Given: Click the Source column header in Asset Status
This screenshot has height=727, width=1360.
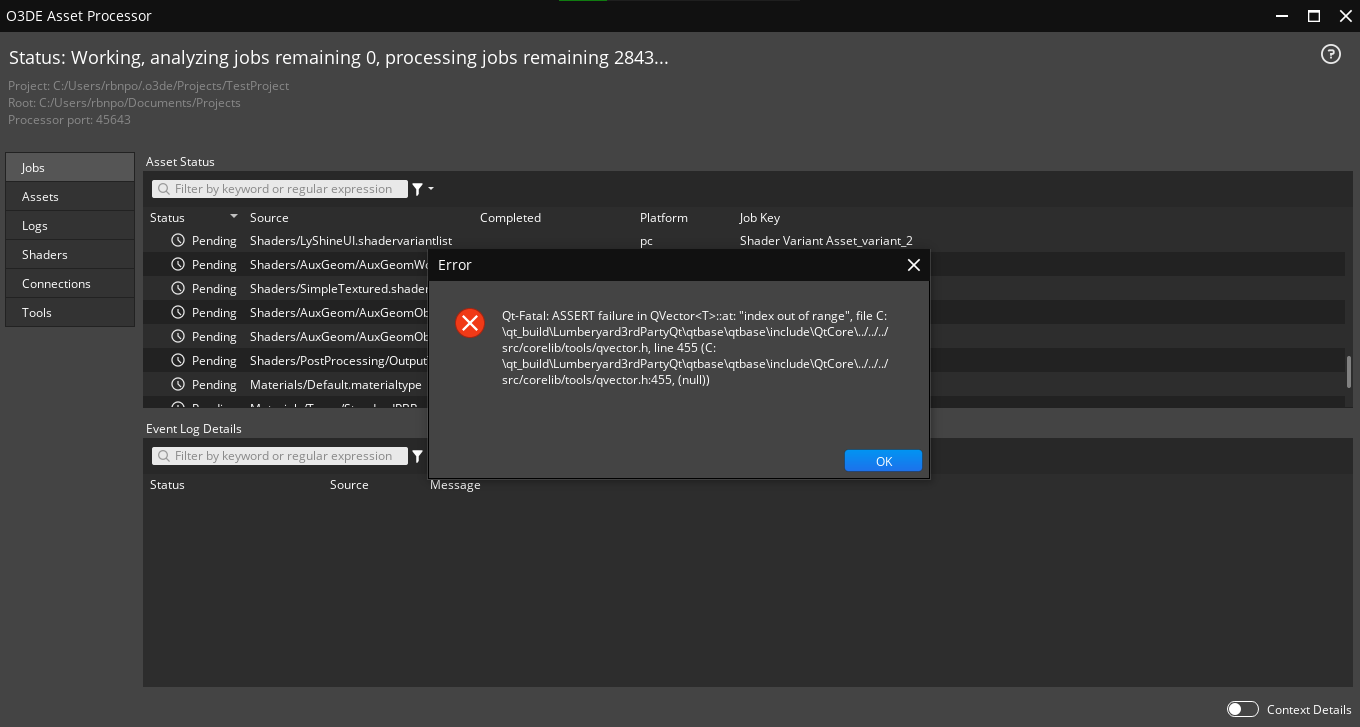Looking at the screenshot, I should click(269, 217).
